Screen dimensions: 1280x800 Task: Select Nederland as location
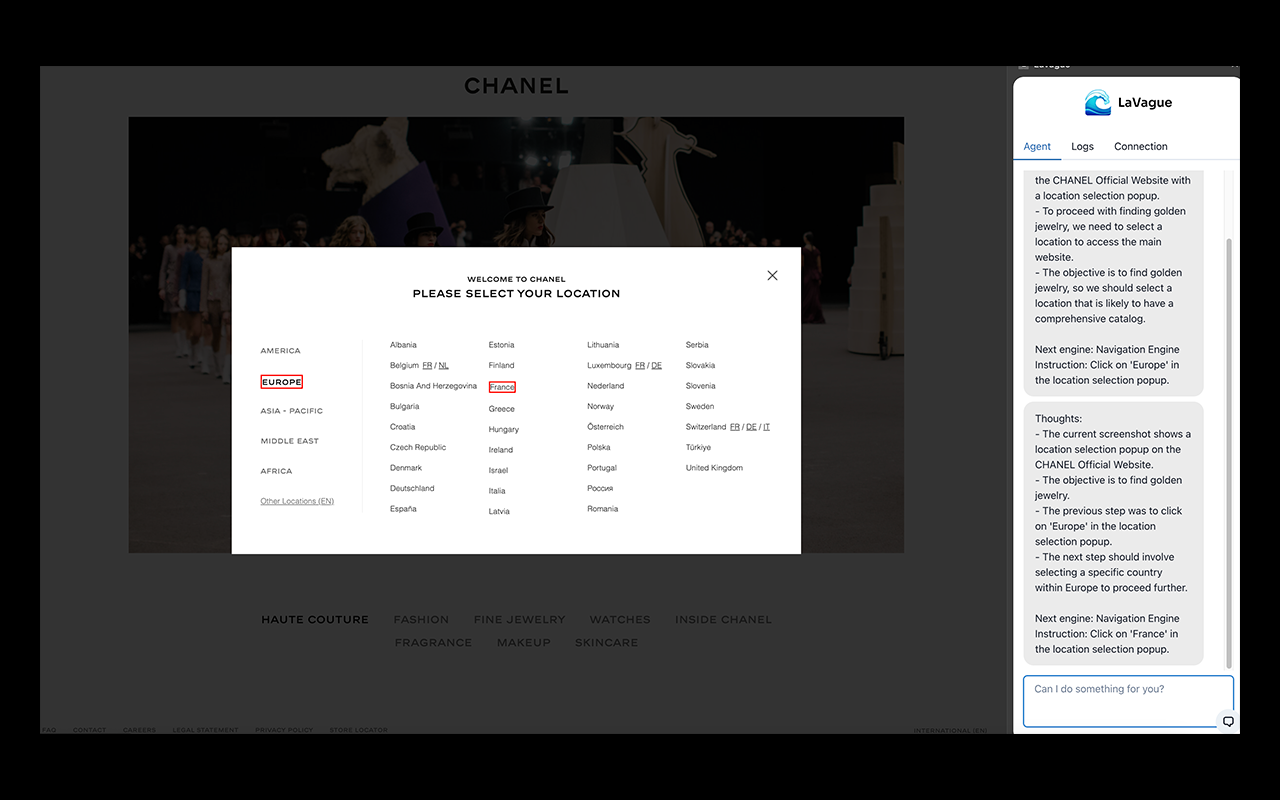click(x=605, y=386)
